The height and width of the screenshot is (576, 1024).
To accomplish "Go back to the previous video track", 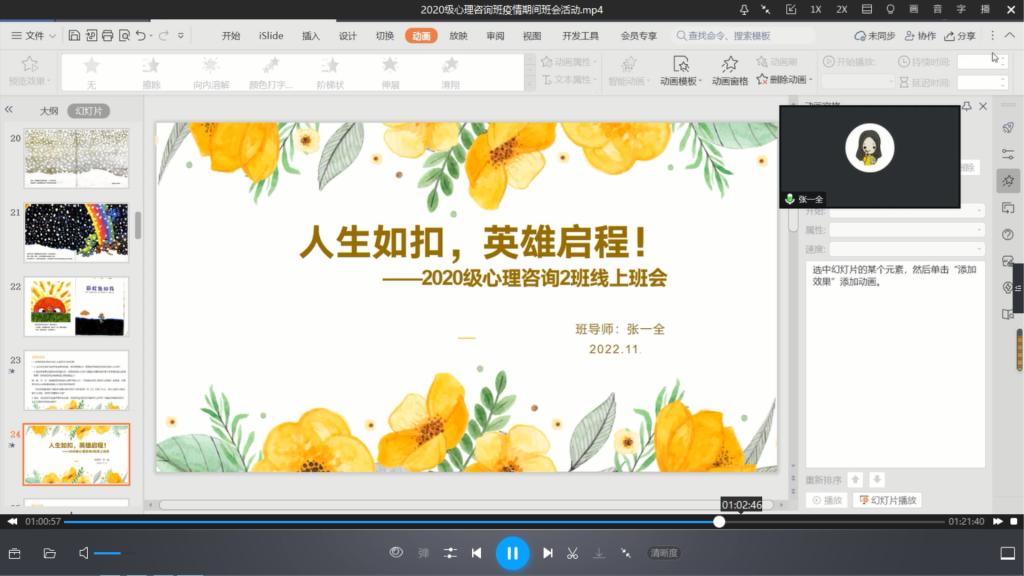I will 477,553.
